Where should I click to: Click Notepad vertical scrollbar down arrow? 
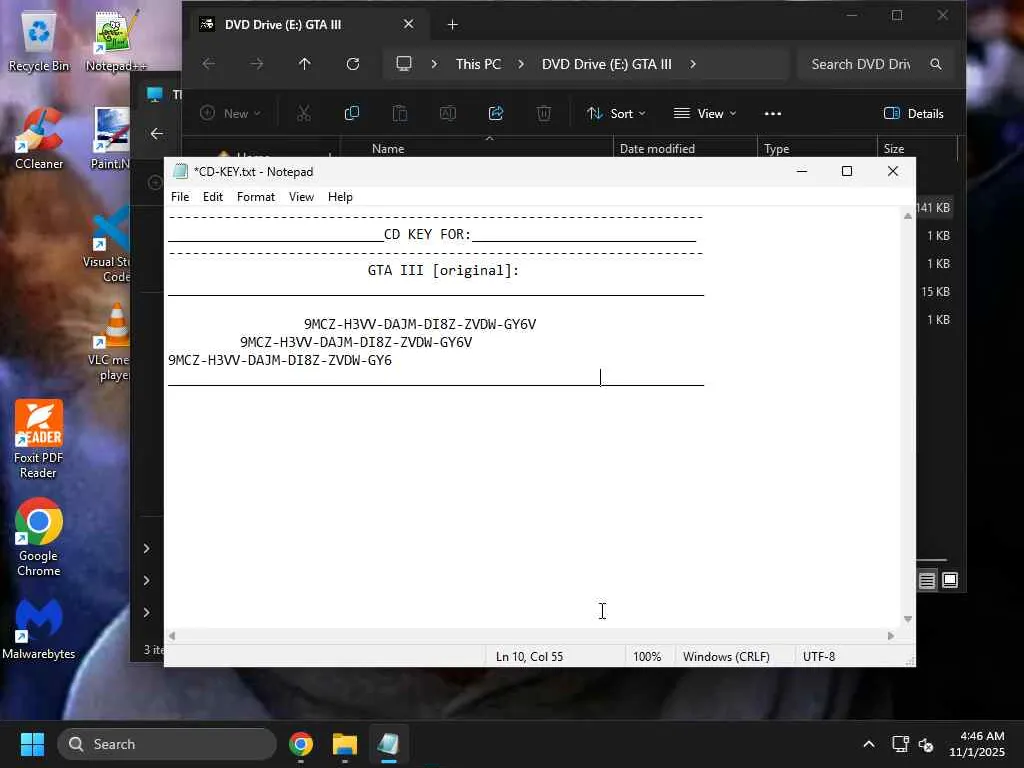907,618
